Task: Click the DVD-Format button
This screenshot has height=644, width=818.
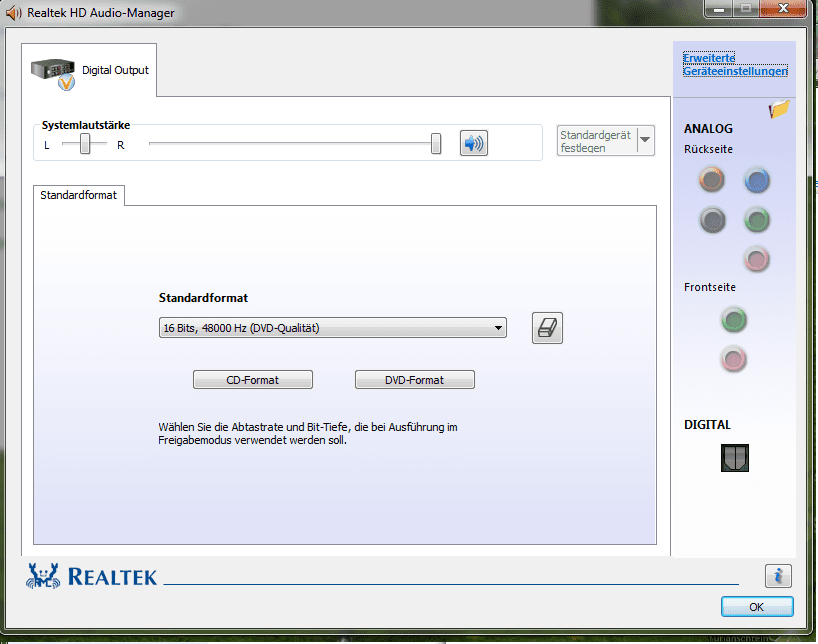Action: [415, 380]
